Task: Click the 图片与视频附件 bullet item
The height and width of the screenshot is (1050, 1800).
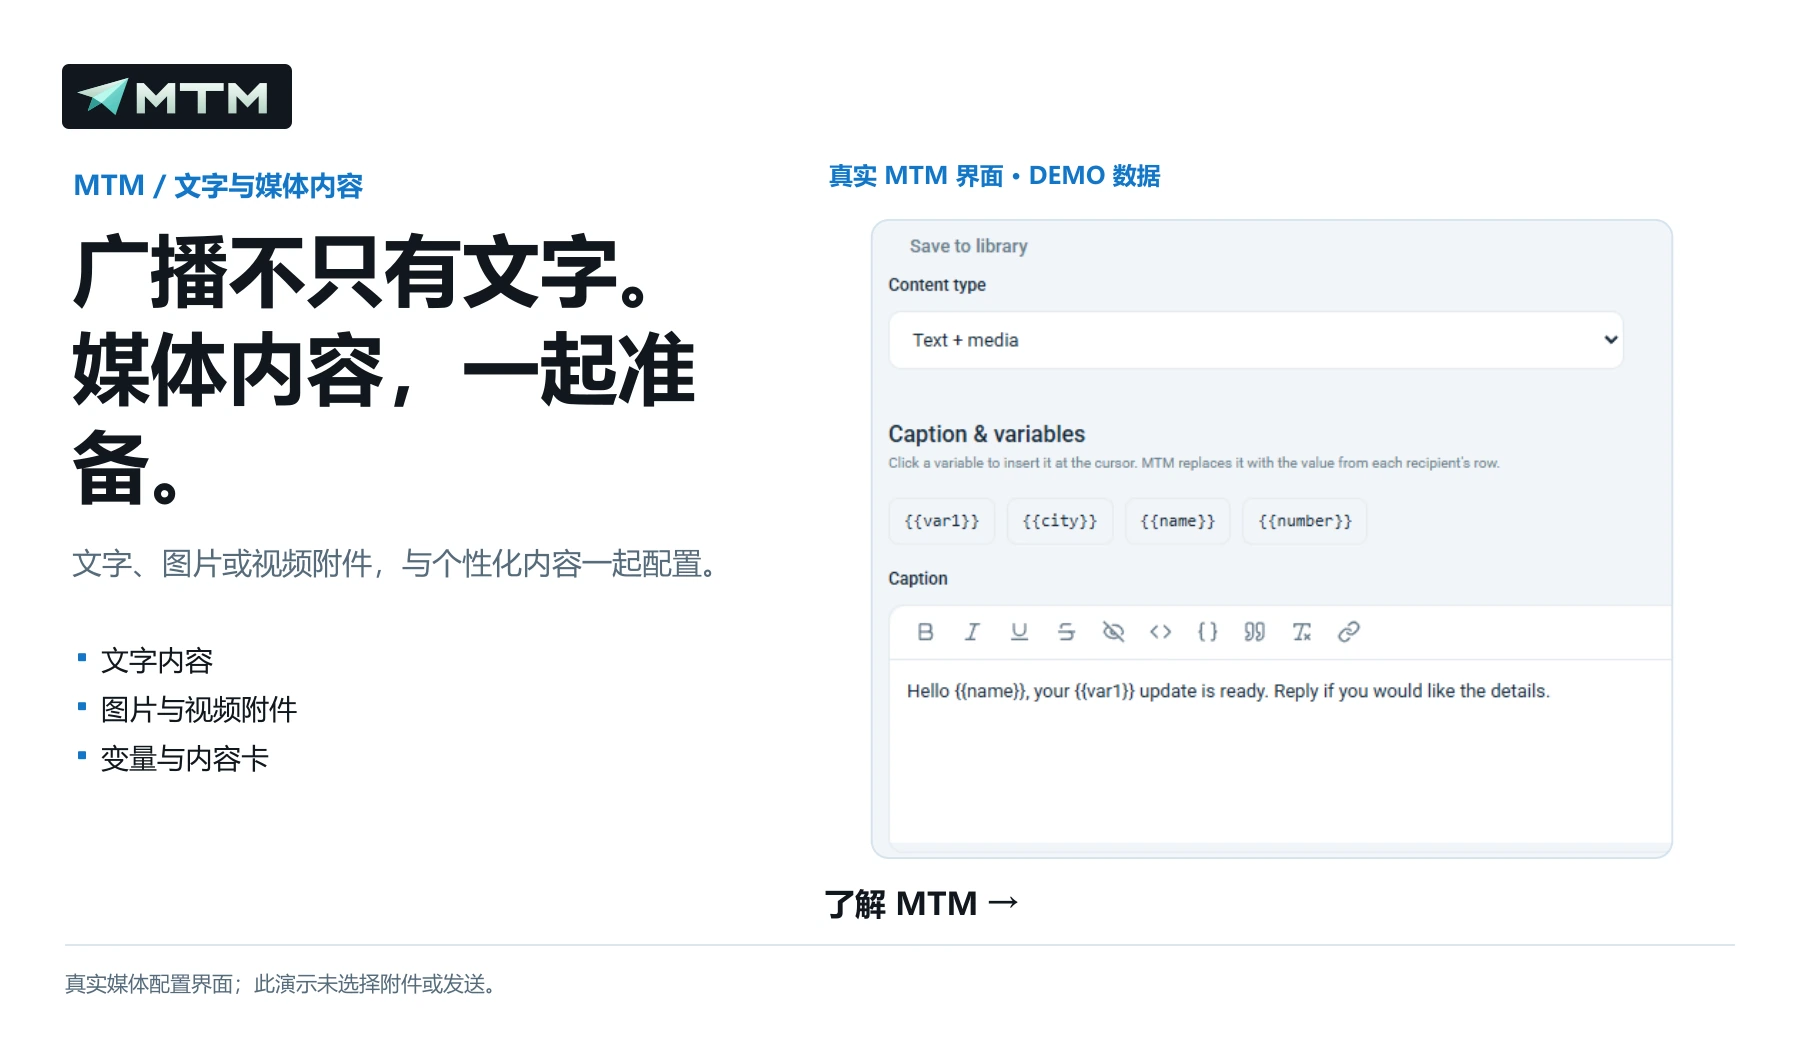Action: [x=199, y=710]
